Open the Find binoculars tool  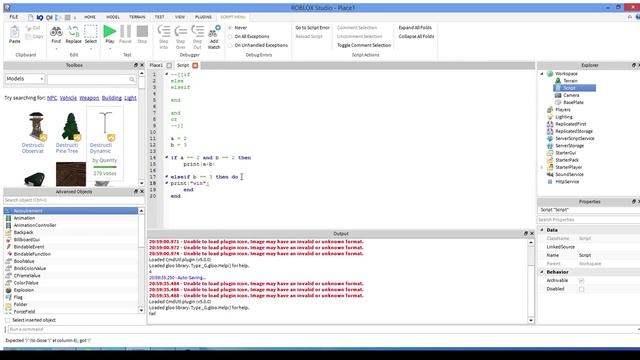56,31
